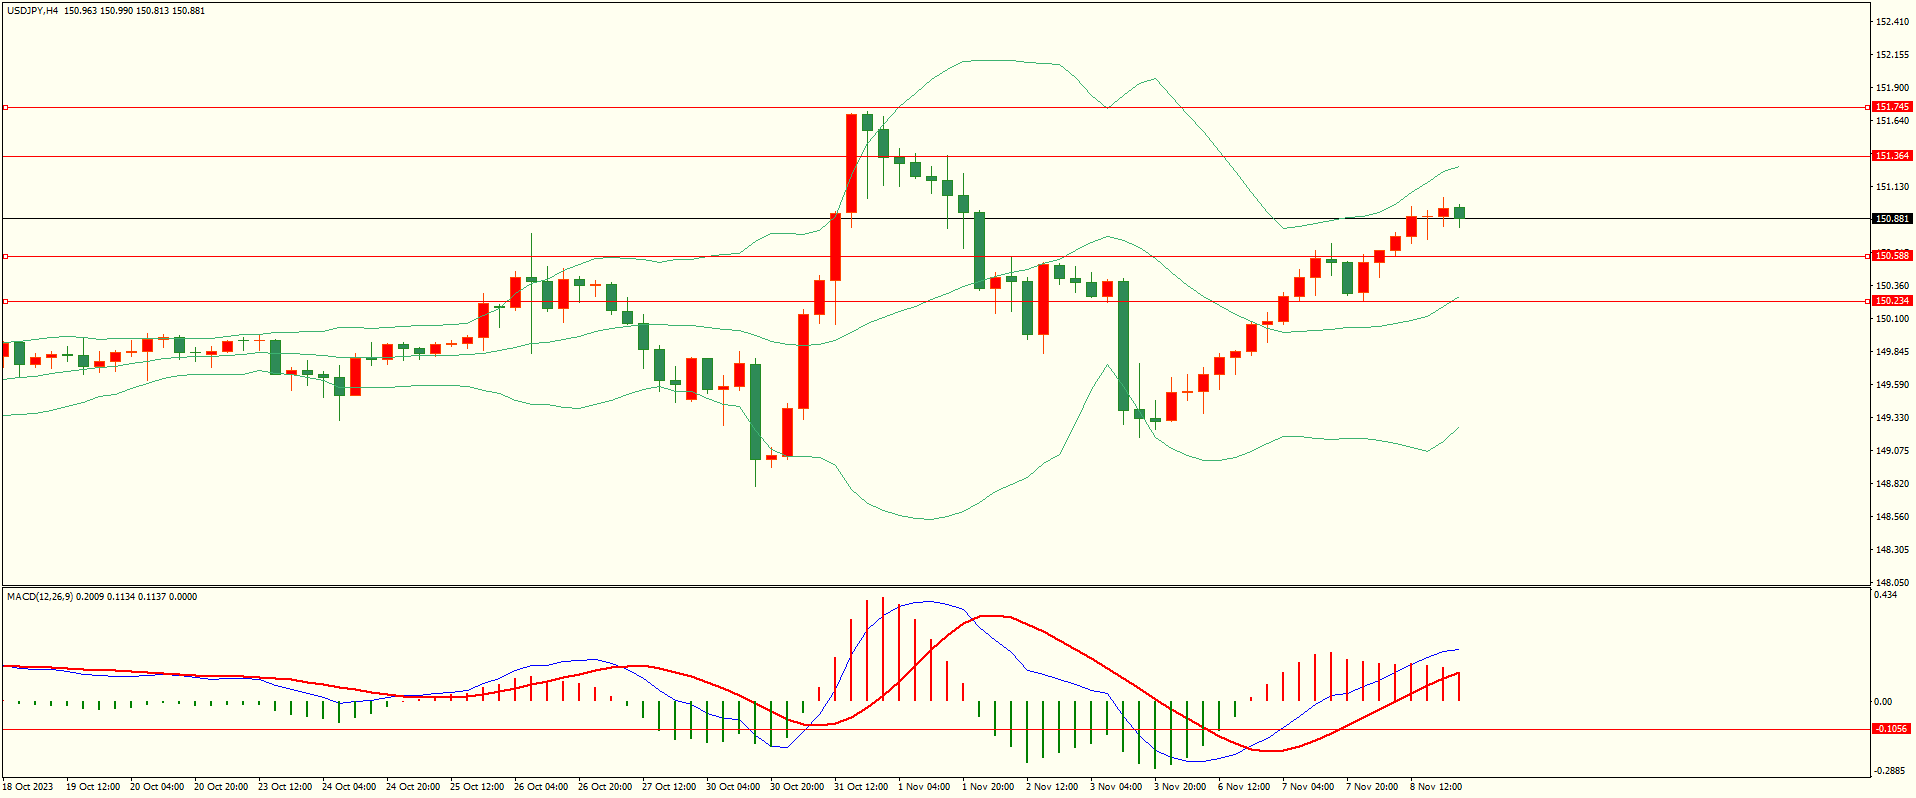Viewport: 1916px width, 798px height.
Task: Select the -0.1056 MACD level tag
Action: click(1890, 729)
